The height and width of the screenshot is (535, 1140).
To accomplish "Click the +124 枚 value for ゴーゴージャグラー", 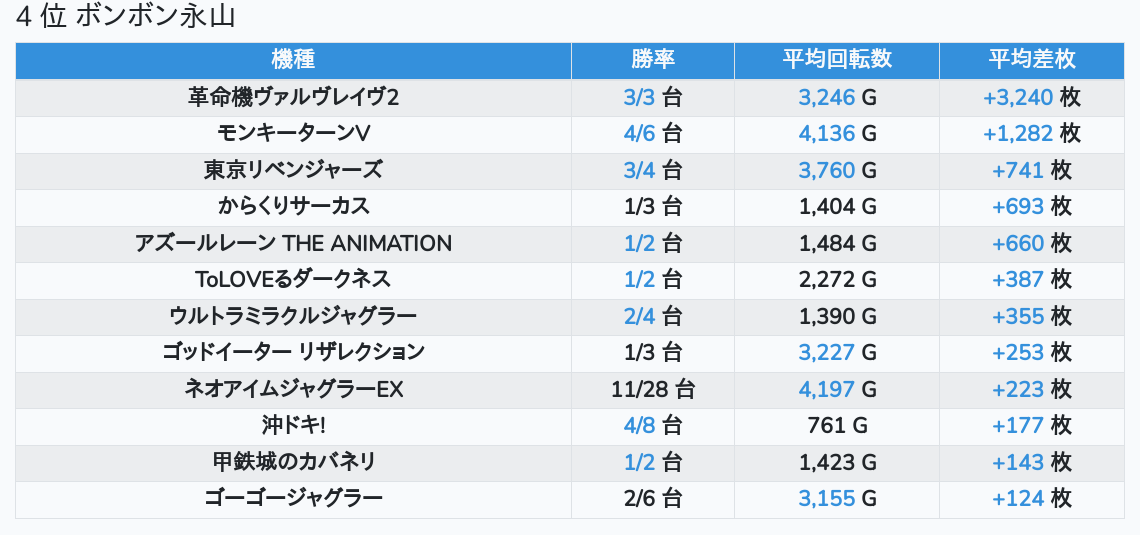I will [1031, 498].
